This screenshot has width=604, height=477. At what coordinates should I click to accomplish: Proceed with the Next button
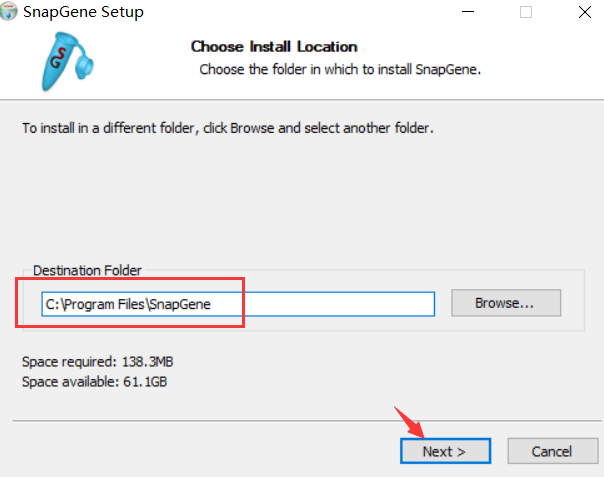coord(444,451)
